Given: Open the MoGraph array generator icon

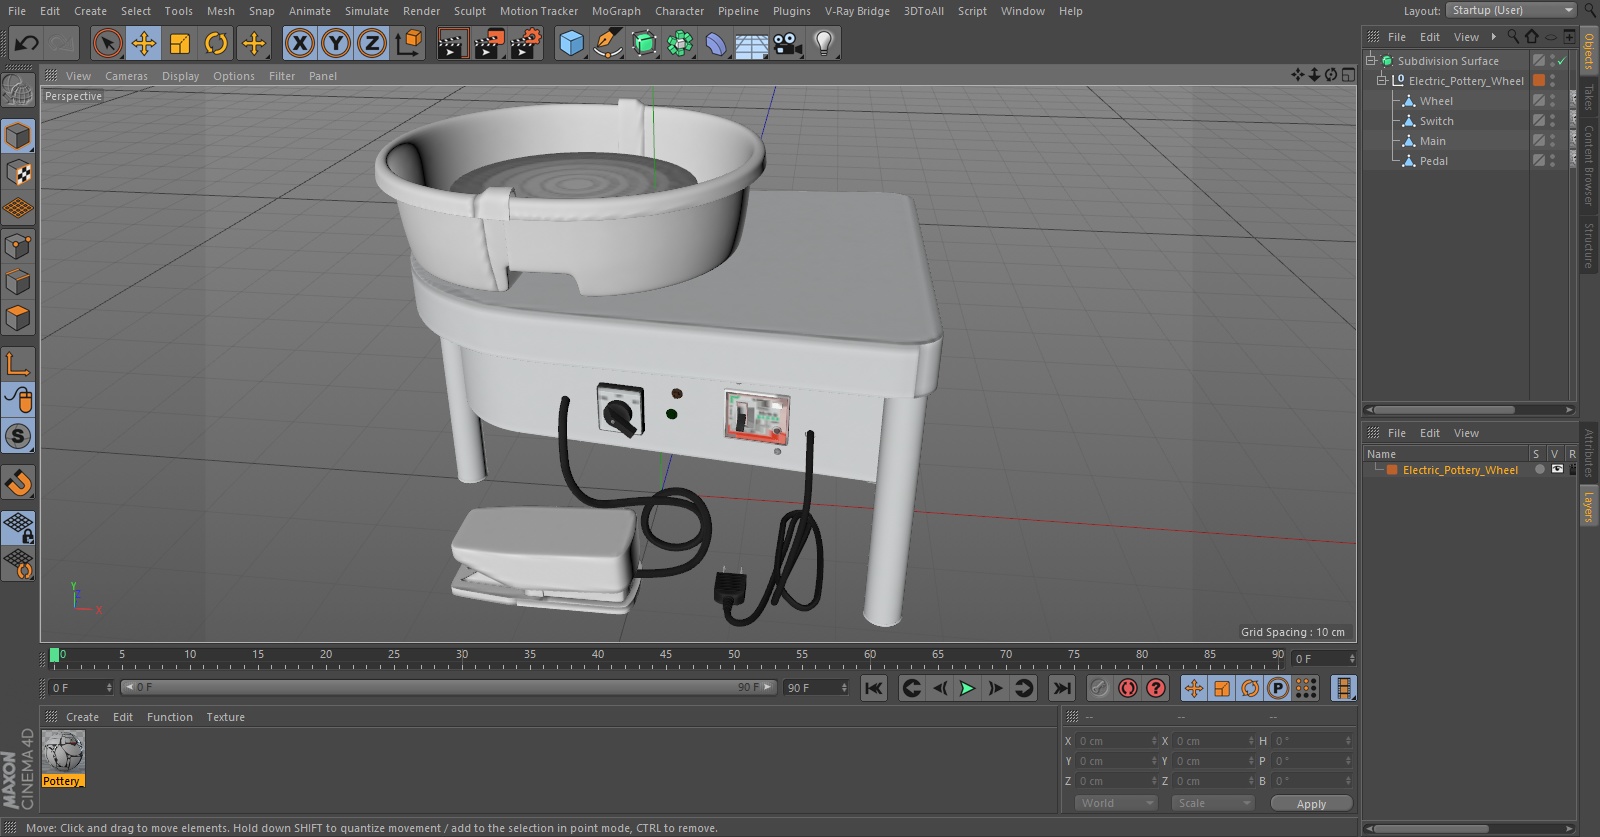Looking at the screenshot, I should coord(680,43).
